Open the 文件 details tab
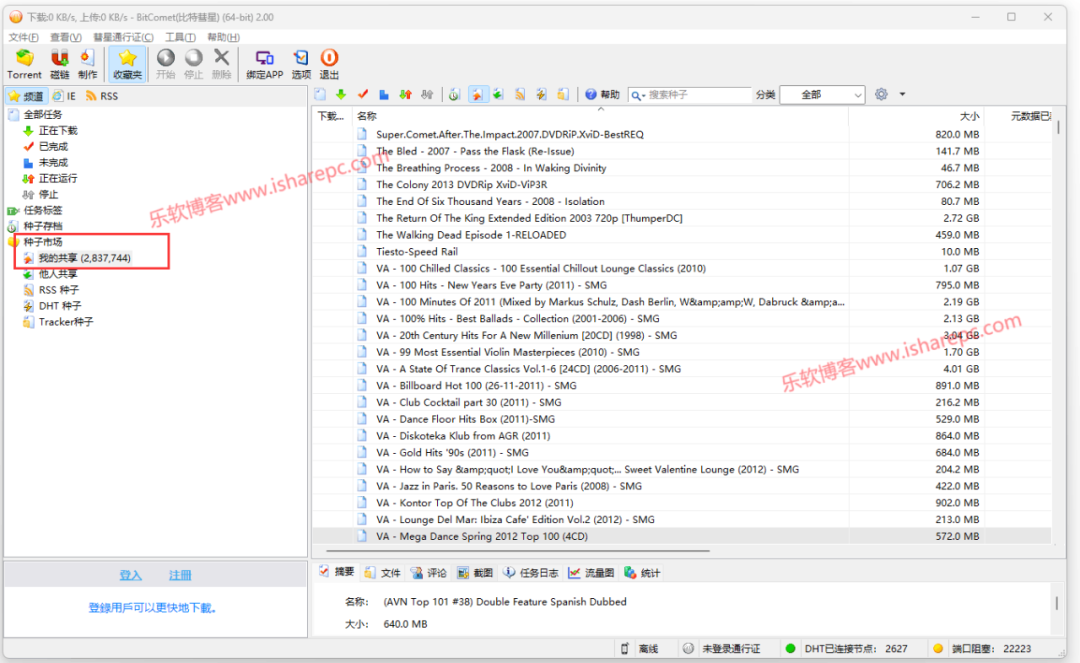The image size is (1080, 663). (383, 573)
